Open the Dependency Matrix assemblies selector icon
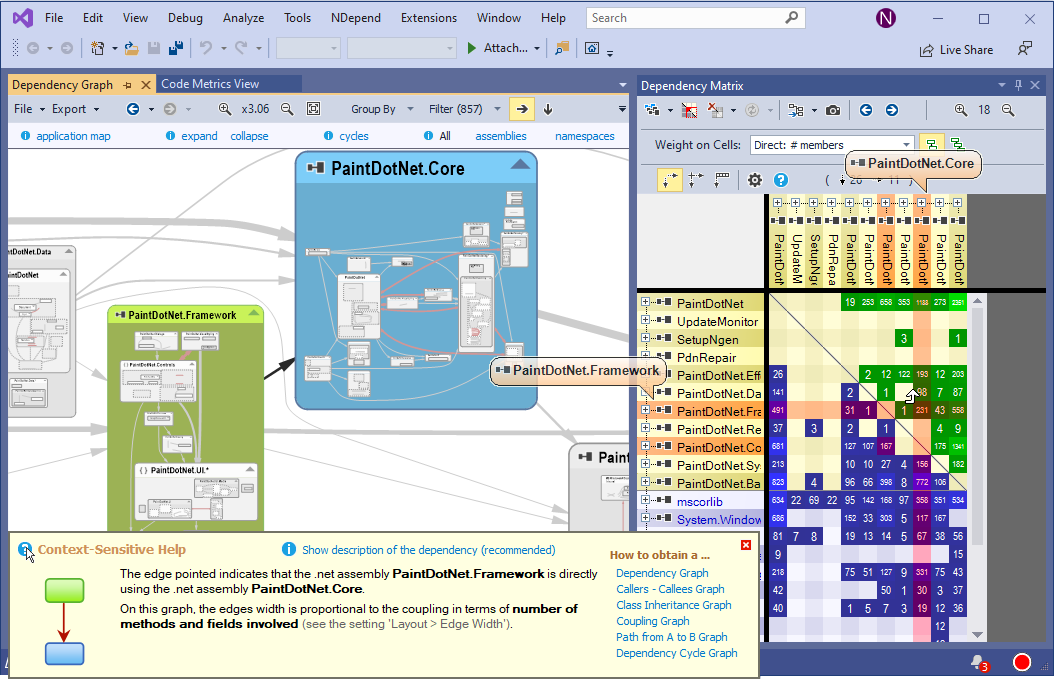Screen dimensions: 1054x679 (651, 110)
